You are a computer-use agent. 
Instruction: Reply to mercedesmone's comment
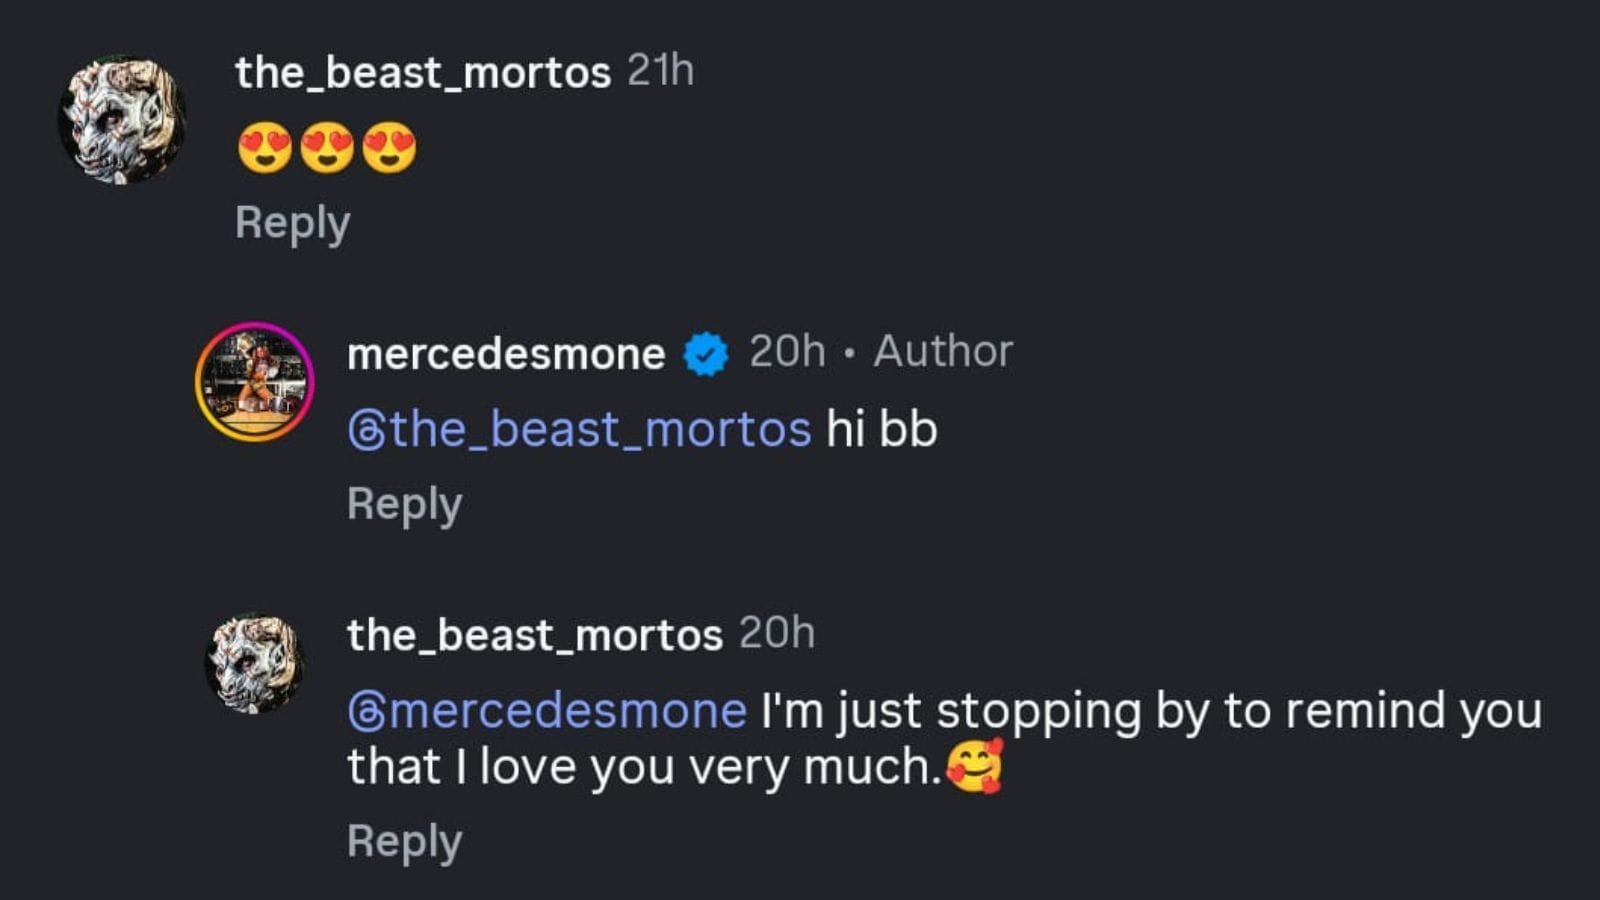tap(404, 504)
